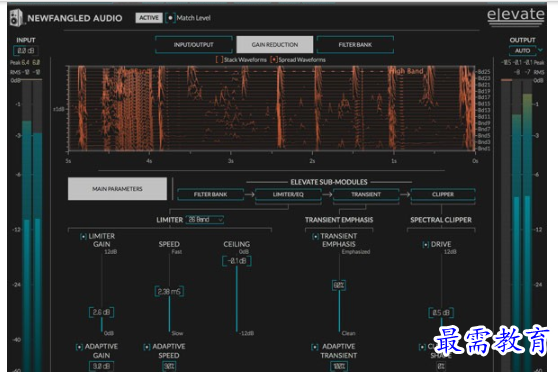The width and height of the screenshot is (558, 372).
Task: Open the LIMITER/EQ sub-module
Action: pyautogui.click(x=288, y=194)
